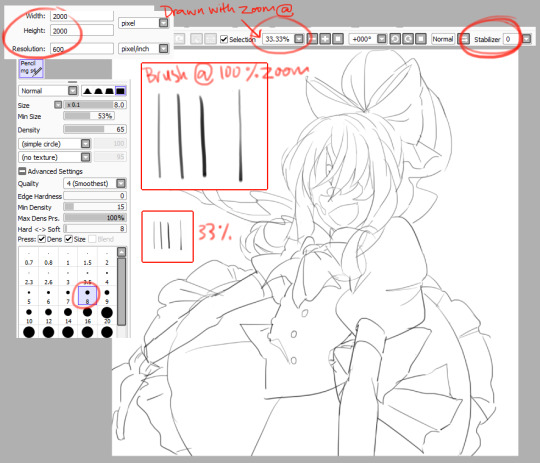The width and height of the screenshot is (540, 463).
Task: Click the brush size list scrollbar thumb
Action: tap(121, 291)
